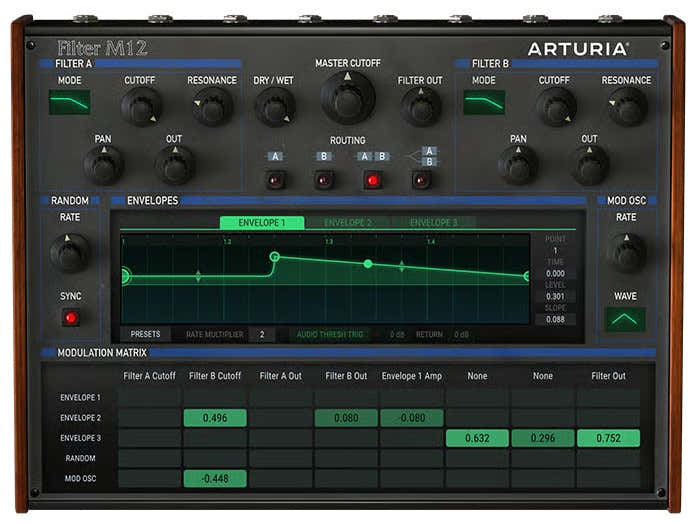Click matrix cell value 0.632
The height and width of the screenshot is (524, 696).
click(477, 438)
